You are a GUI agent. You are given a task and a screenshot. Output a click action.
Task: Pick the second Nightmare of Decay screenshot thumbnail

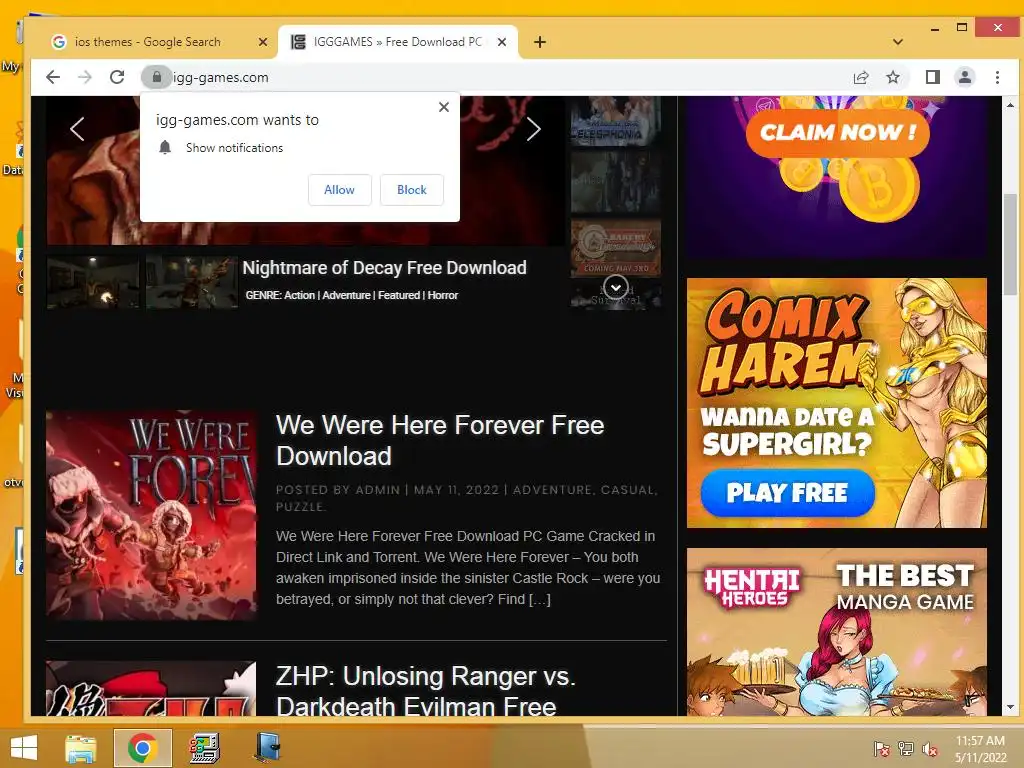pyautogui.click(x=191, y=282)
